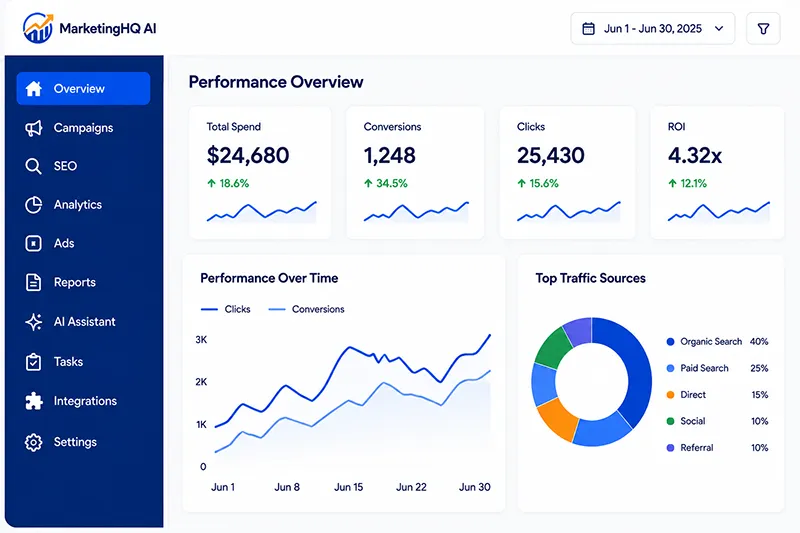Click the filter funnel button
This screenshot has height=533, width=800.
point(763,29)
